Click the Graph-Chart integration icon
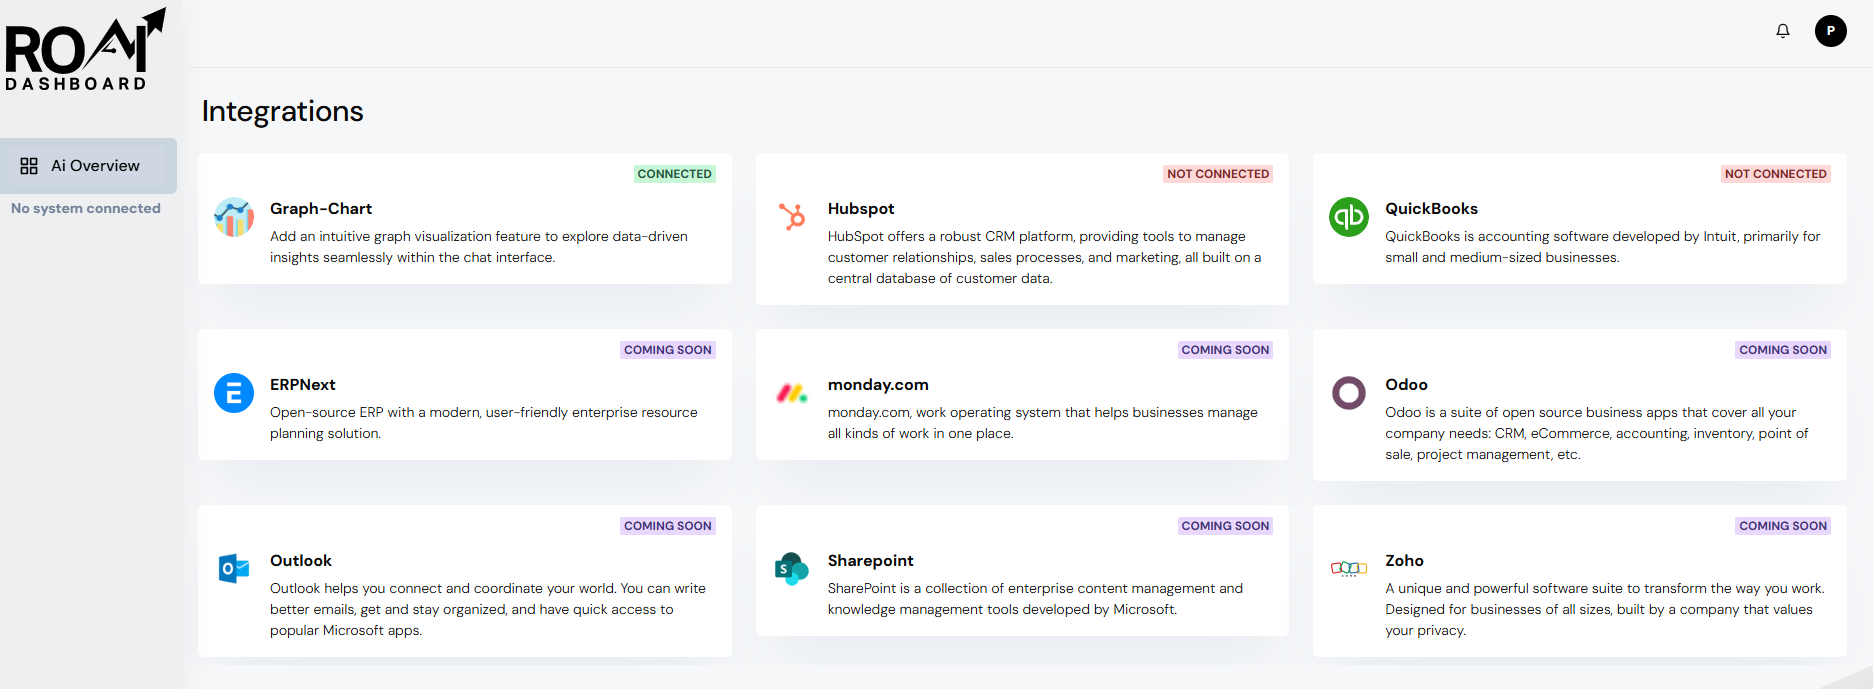Viewport: 1873px width, 689px height. coord(234,217)
